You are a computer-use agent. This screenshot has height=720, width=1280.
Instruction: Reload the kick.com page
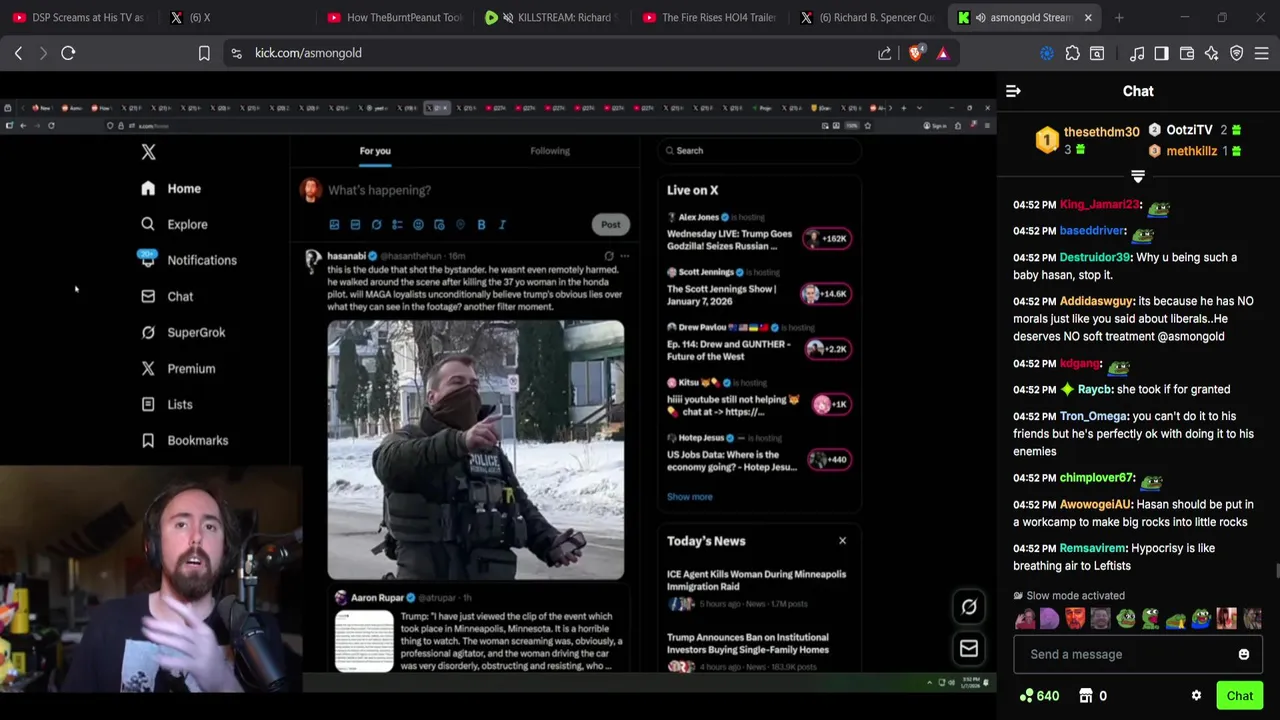(68, 53)
